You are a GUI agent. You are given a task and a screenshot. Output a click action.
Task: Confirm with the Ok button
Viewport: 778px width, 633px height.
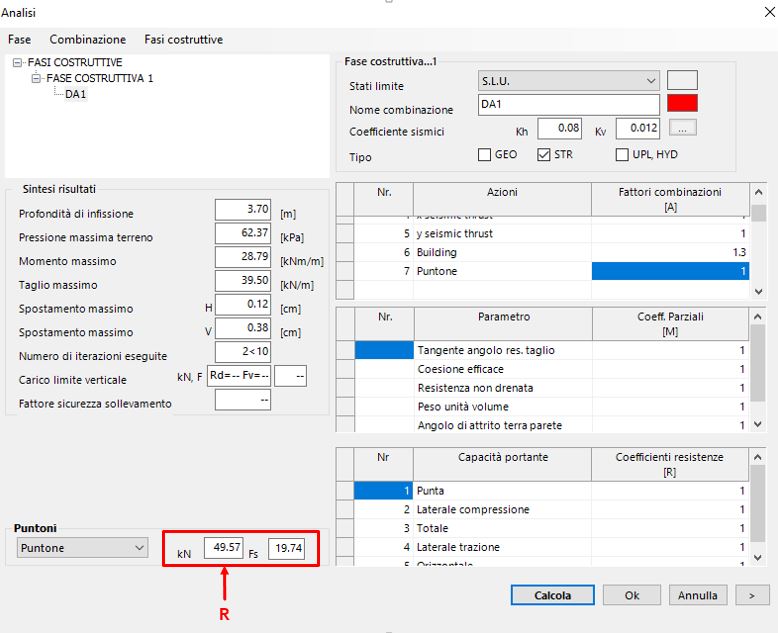pos(631,595)
